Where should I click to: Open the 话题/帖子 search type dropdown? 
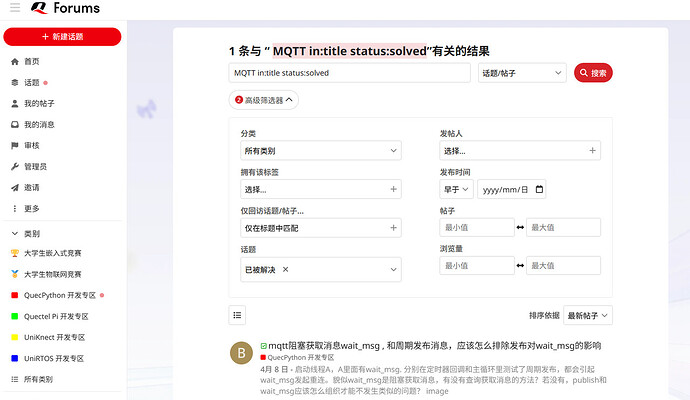522,73
